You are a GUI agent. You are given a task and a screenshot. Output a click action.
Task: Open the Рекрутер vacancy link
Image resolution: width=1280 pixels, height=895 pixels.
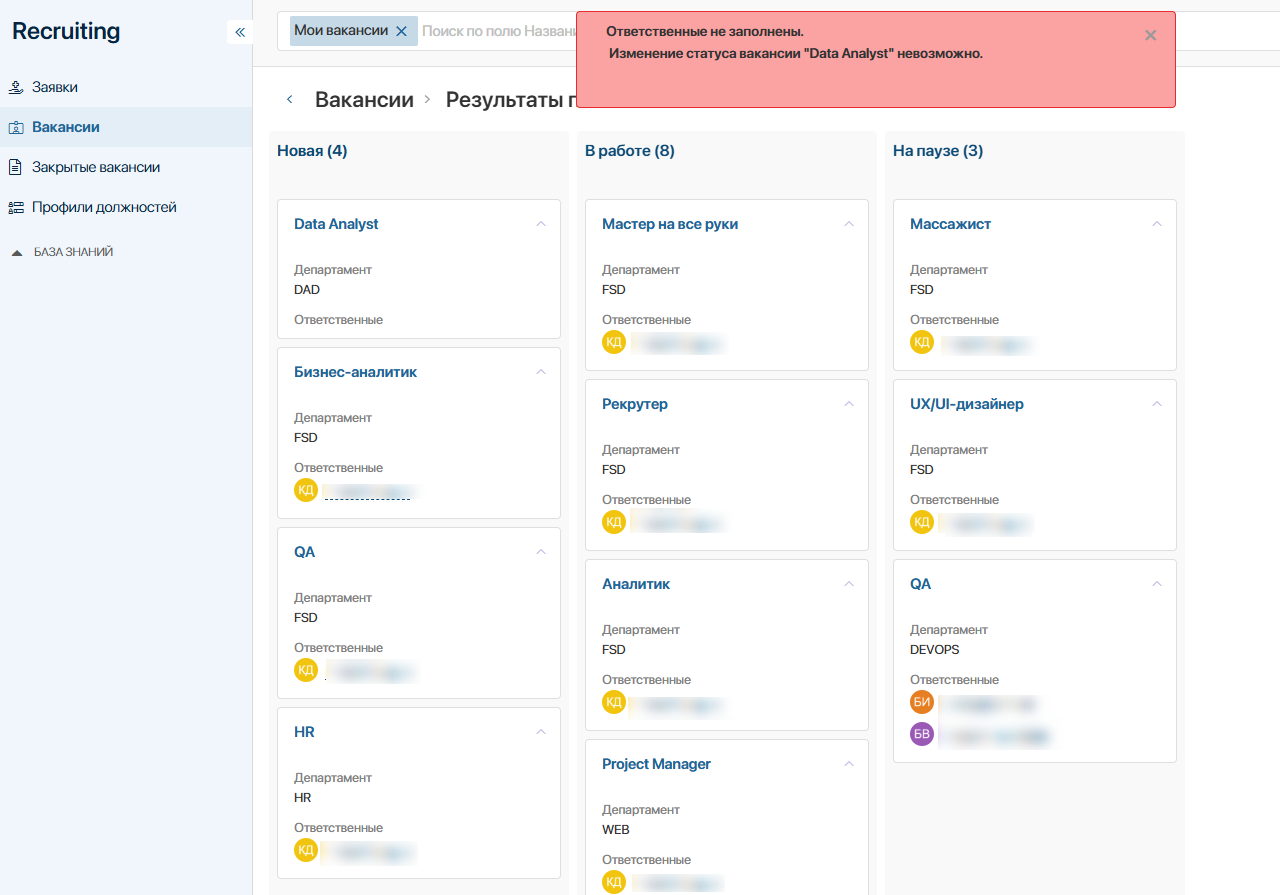click(x=635, y=404)
